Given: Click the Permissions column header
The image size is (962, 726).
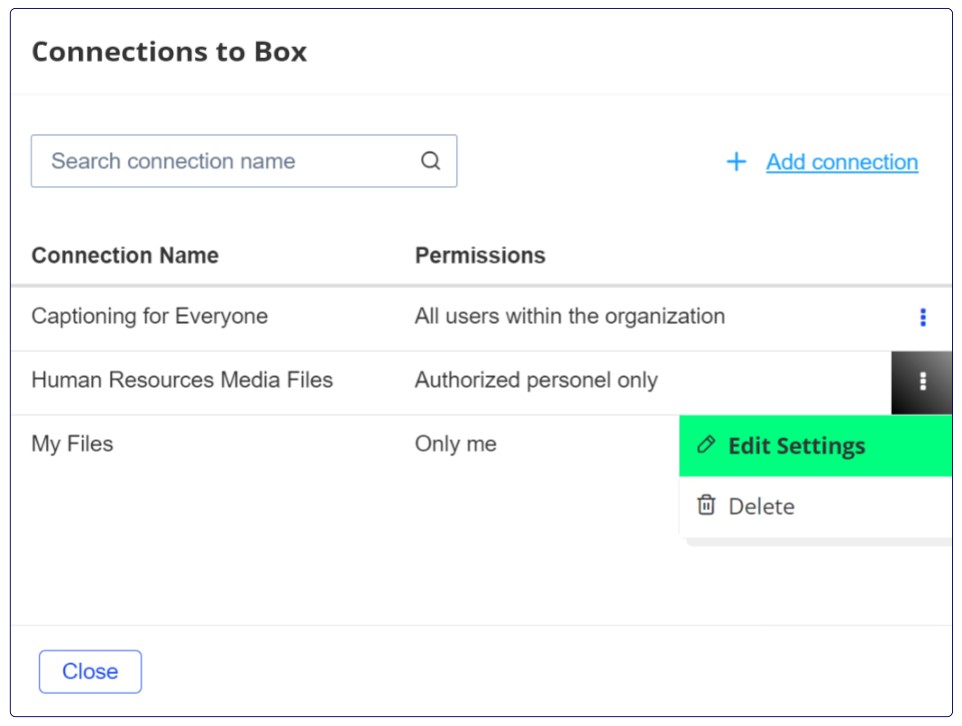Looking at the screenshot, I should click(481, 255).
